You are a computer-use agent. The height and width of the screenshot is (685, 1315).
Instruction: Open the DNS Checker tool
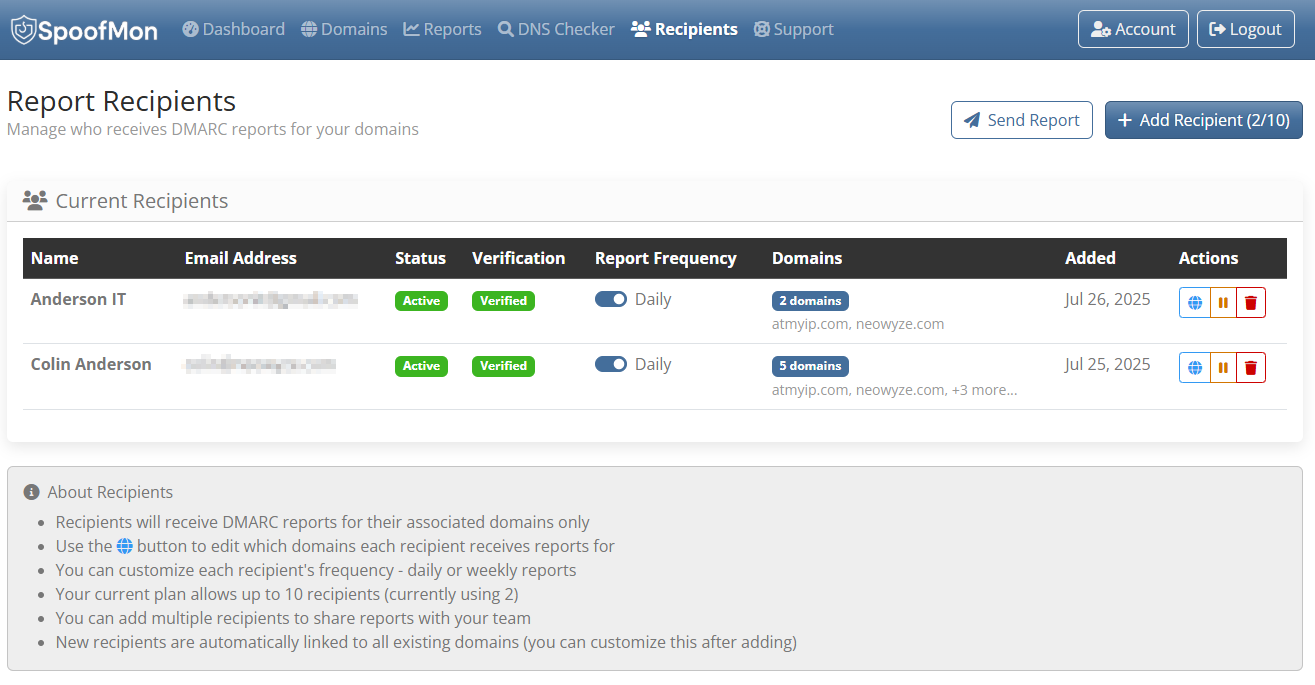pos(556,29)
